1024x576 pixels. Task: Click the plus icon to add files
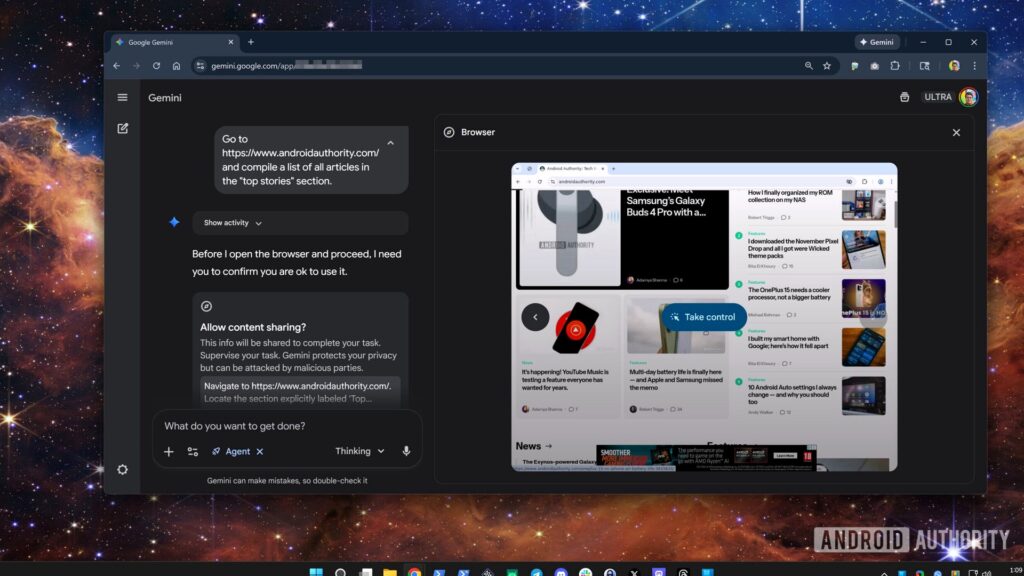pos(168,451)
